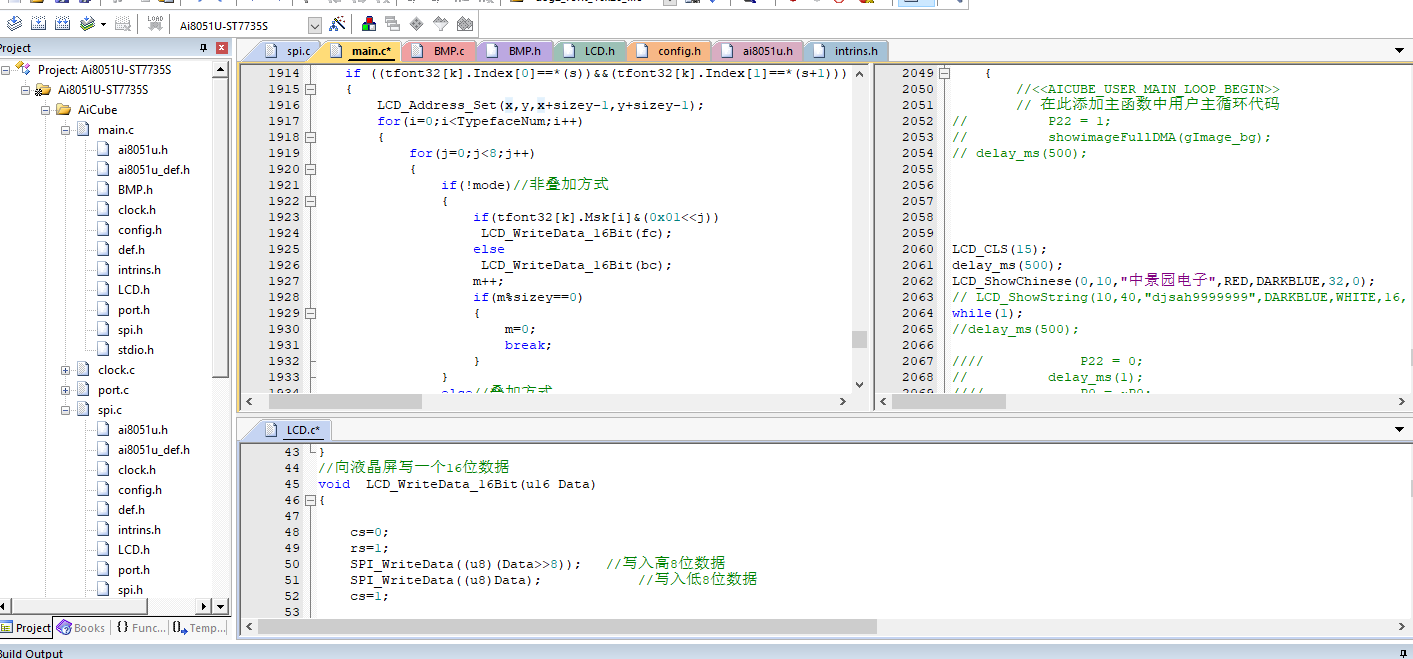Click the down arrow of main.c left vertical scrollbar
Viewport: 1413px width, 659px height.
(x=860, y=384)
